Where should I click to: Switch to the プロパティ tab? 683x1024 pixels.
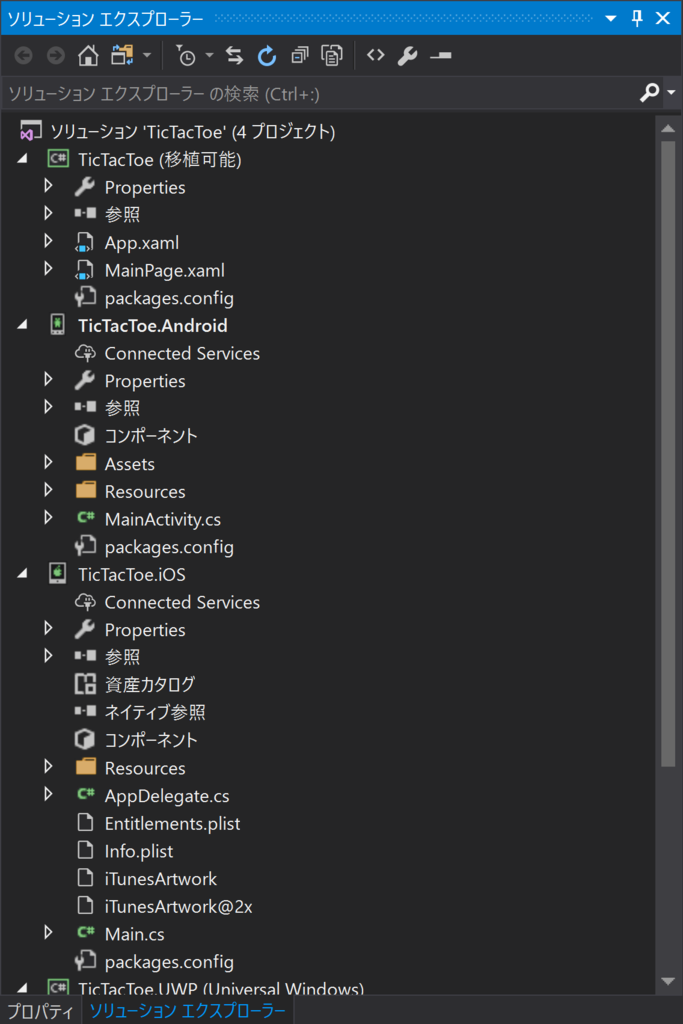pos(40,1011)
